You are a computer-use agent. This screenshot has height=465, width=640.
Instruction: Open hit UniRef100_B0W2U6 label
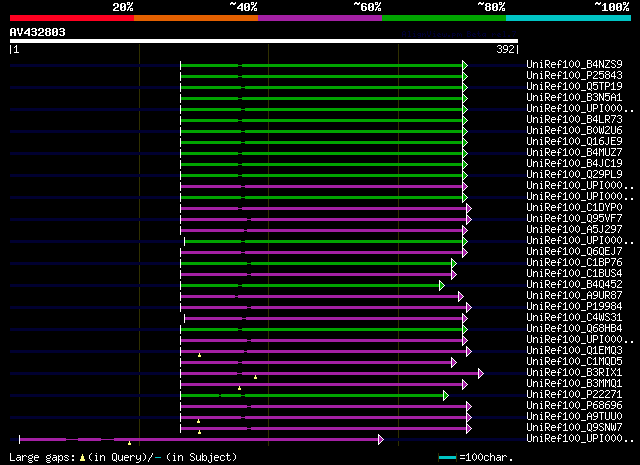[x=574, y=130]
